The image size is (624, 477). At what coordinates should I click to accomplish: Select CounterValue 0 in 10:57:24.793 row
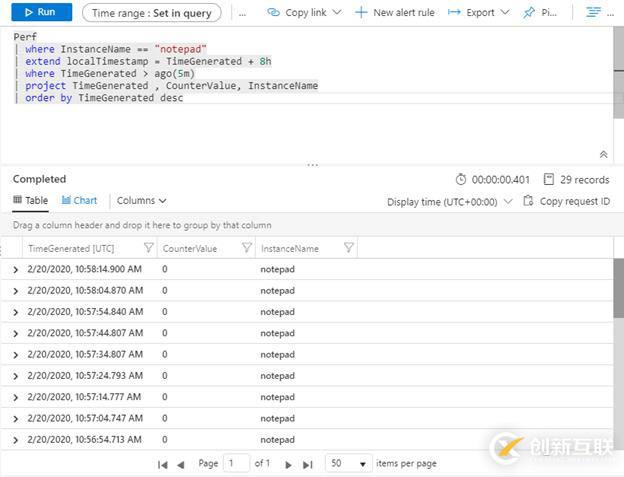[165, 376]
